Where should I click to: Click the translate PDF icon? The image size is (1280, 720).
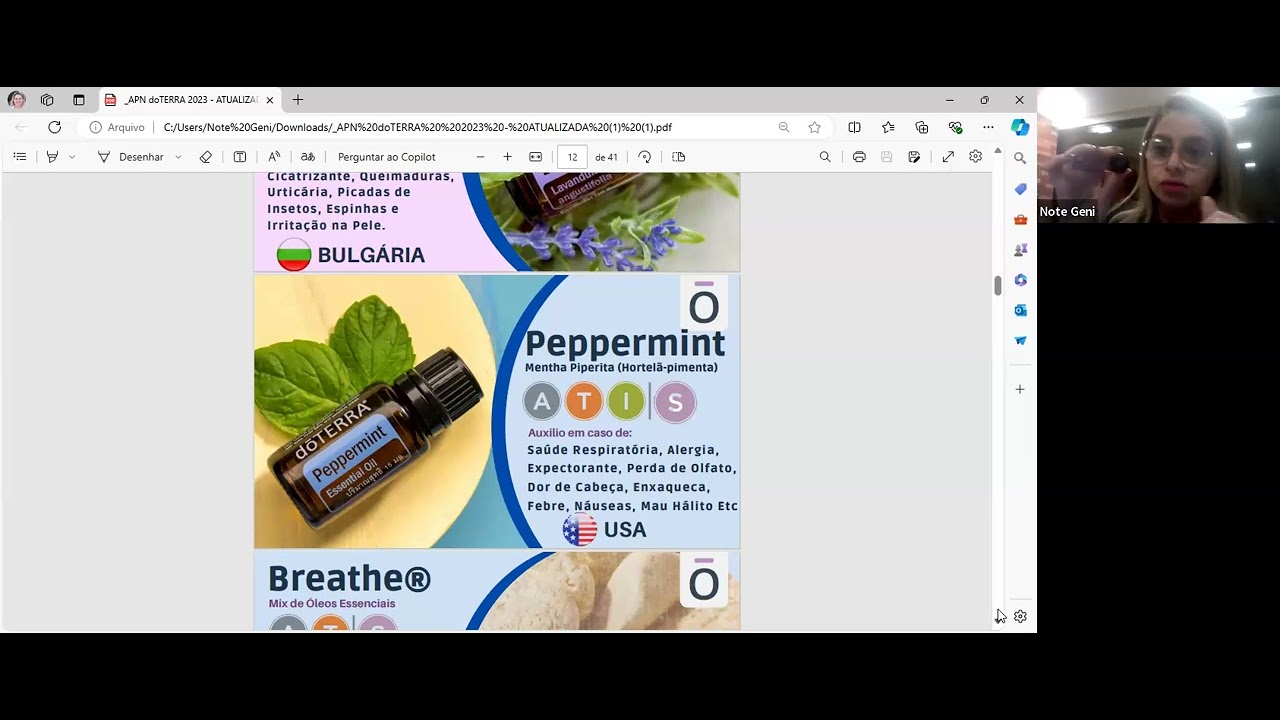tap(308, 157)
